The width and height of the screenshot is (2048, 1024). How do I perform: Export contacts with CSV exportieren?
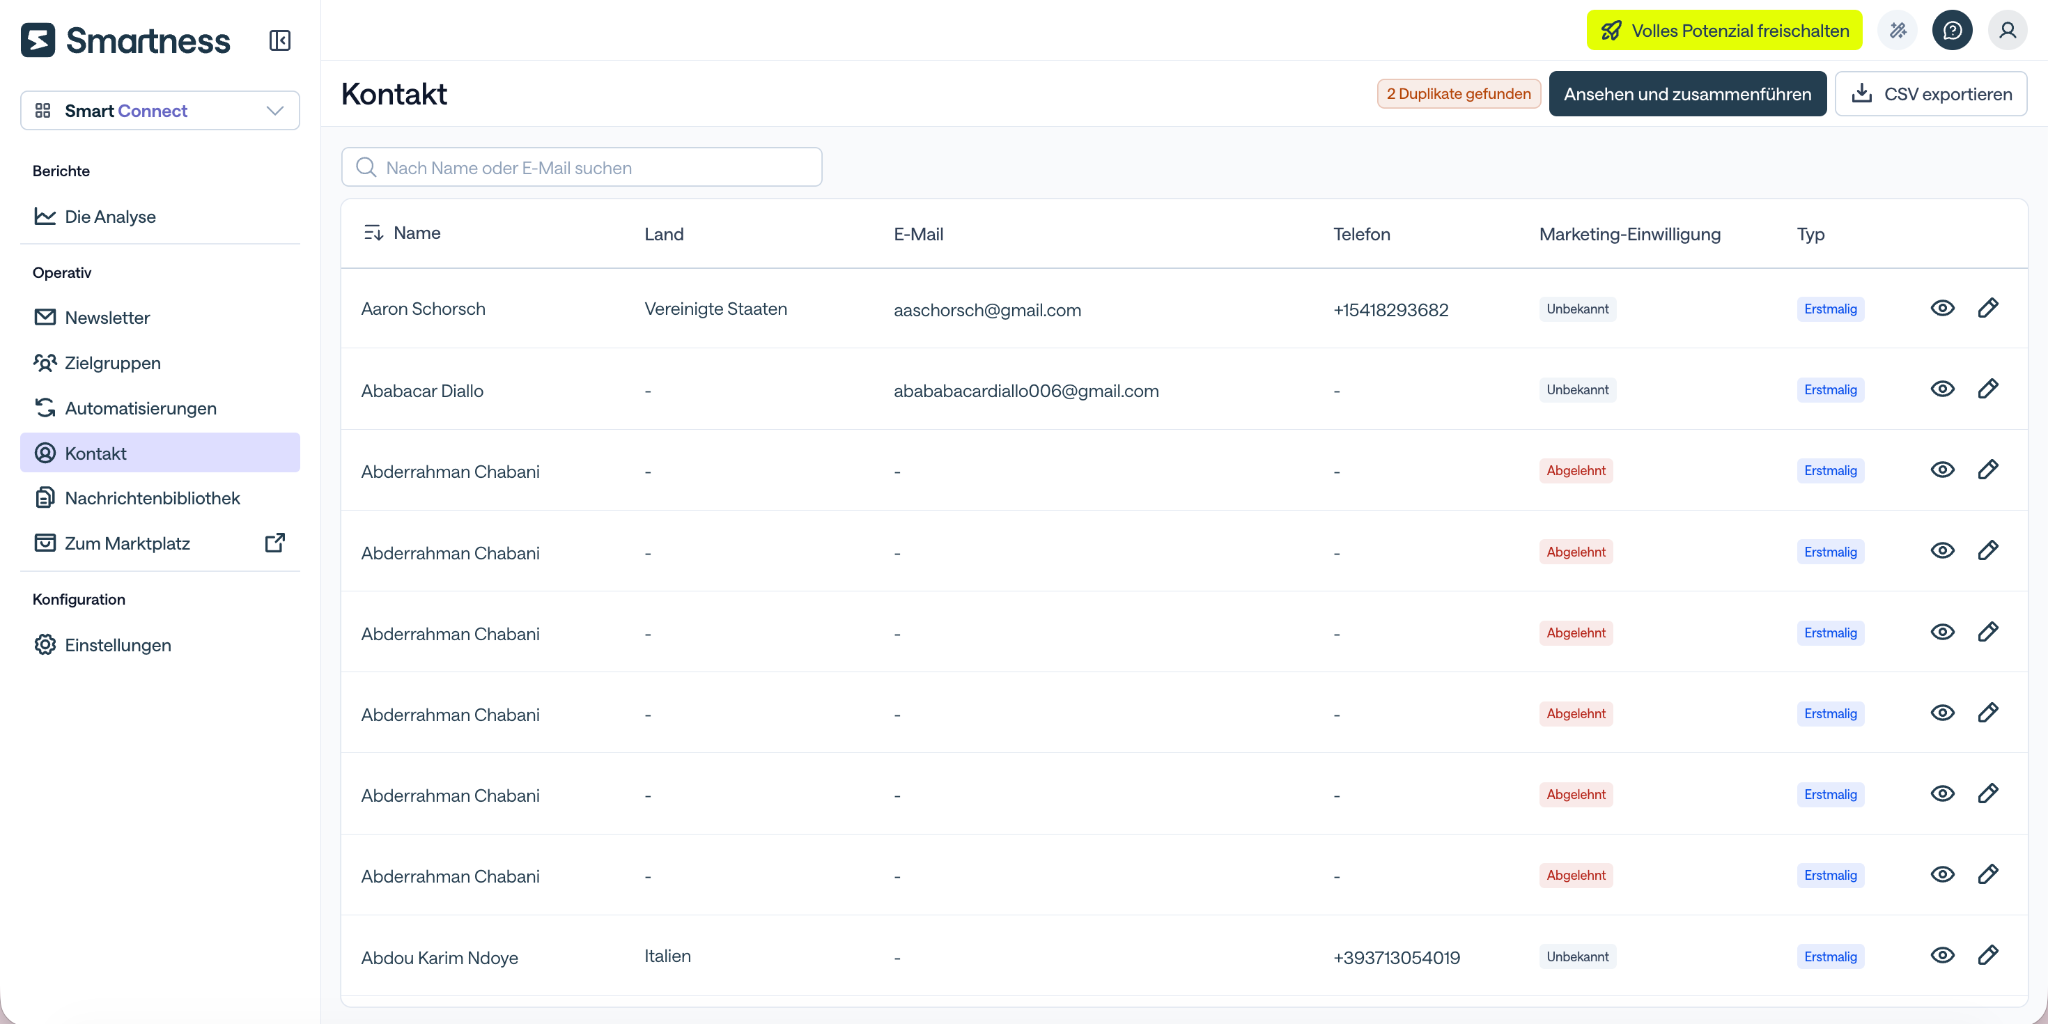click(1931, 94)
